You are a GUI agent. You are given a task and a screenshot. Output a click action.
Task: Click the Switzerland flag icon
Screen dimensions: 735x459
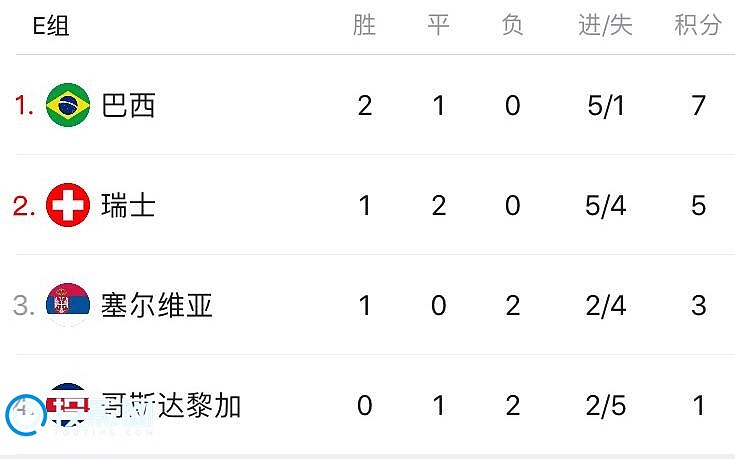pos(68,206)
